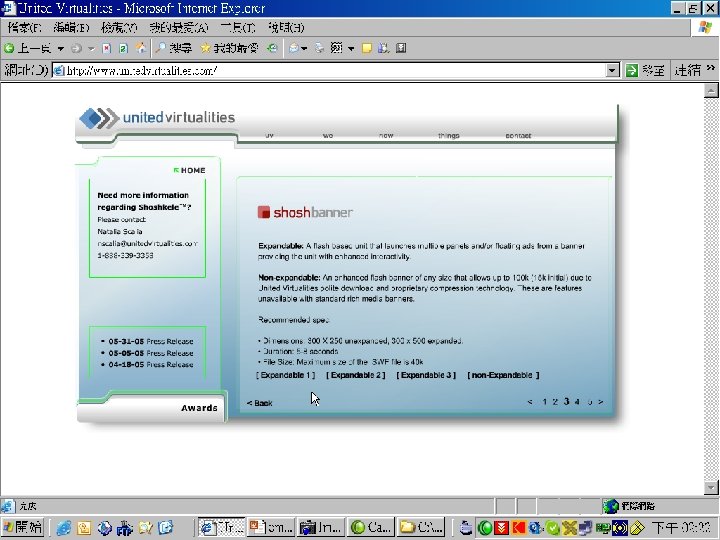This screenshot has height=540, width=720.
Task: Click the Messenger toolbar icon
Action: pos(383,48)
